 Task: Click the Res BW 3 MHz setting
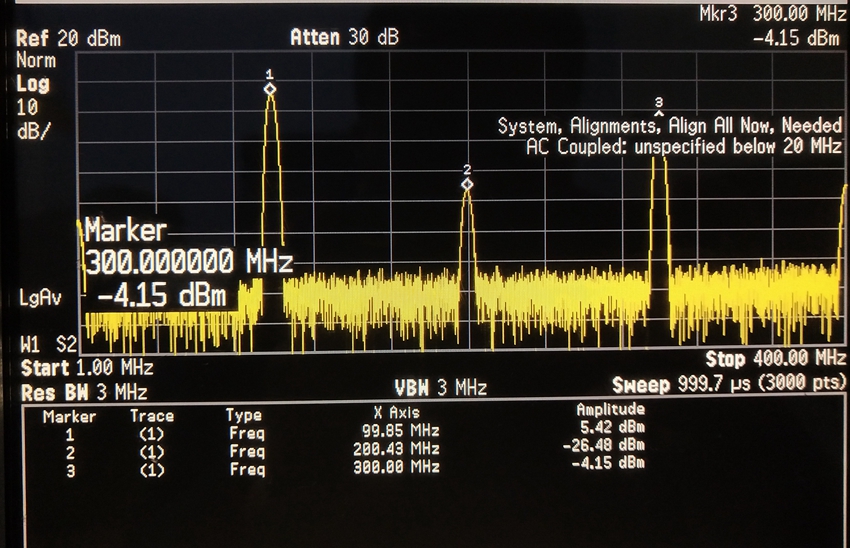point(84,390)
